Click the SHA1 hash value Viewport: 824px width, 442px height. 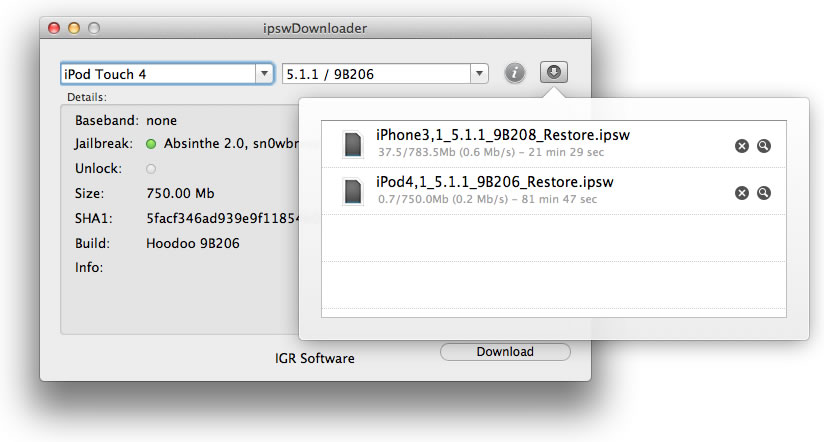point(222,219)
